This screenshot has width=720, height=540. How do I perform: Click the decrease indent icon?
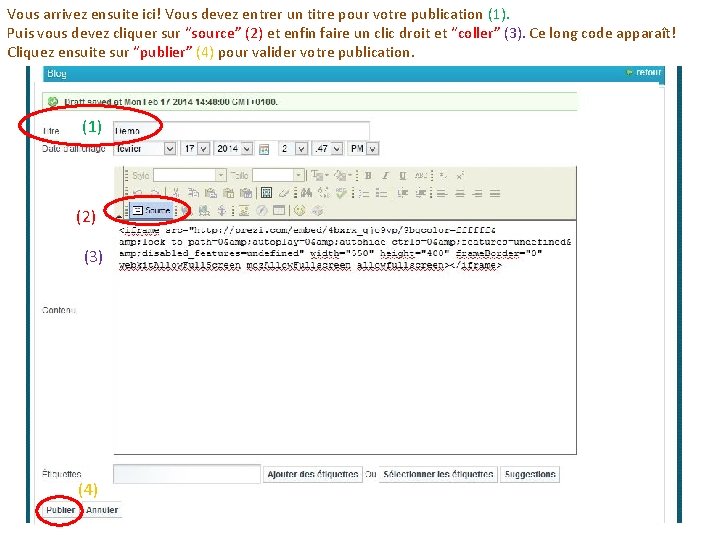[402, 193]
